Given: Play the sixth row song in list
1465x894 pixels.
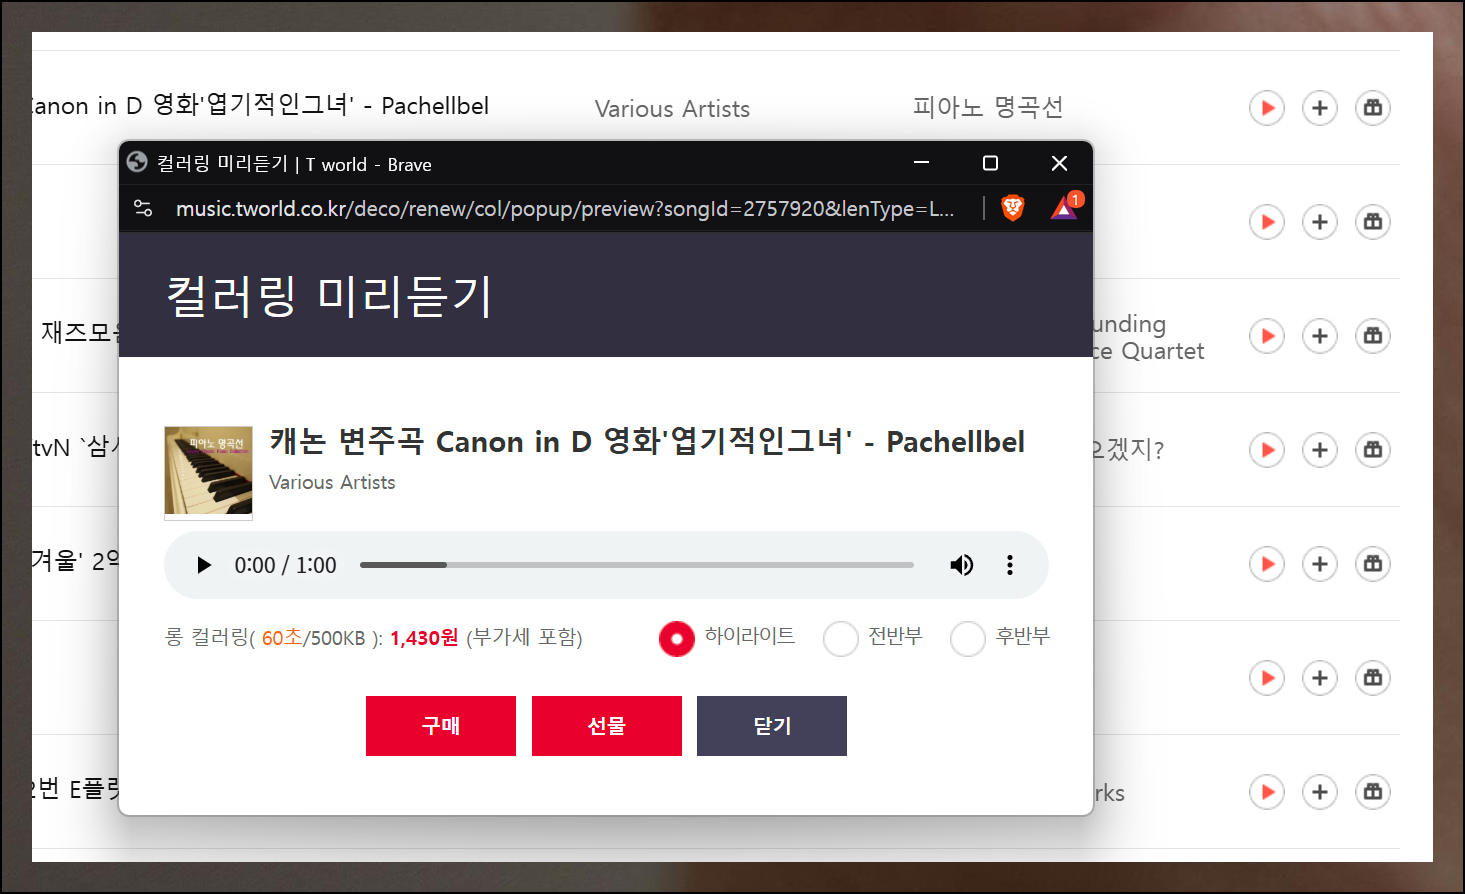Looking at the screenshot, I should point(1267,677).
